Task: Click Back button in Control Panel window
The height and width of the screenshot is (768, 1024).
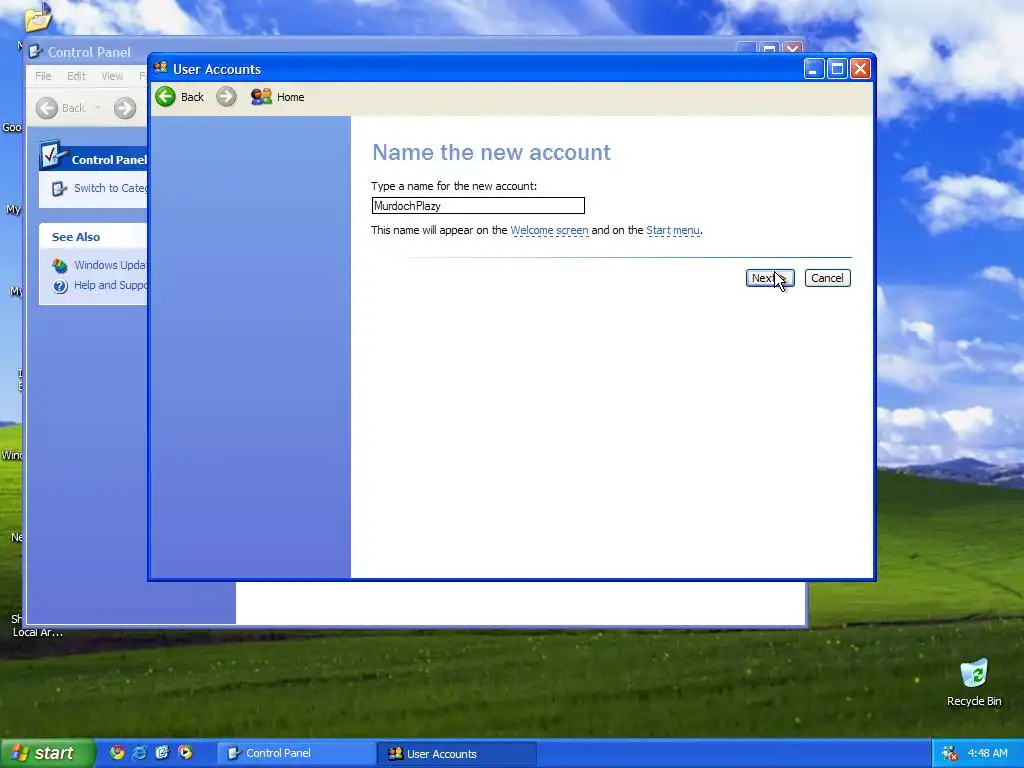Action: click(x=60, y=108)
